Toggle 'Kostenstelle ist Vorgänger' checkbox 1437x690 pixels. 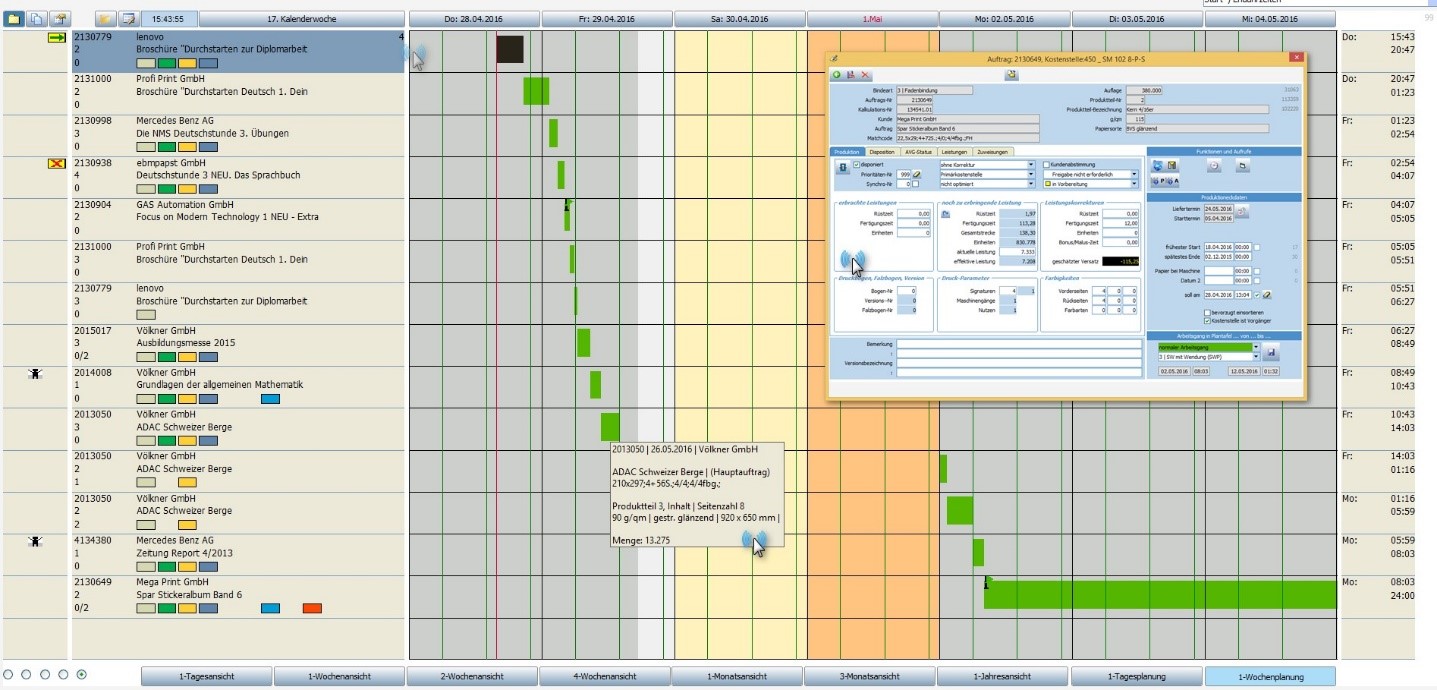coord(1208,321)
